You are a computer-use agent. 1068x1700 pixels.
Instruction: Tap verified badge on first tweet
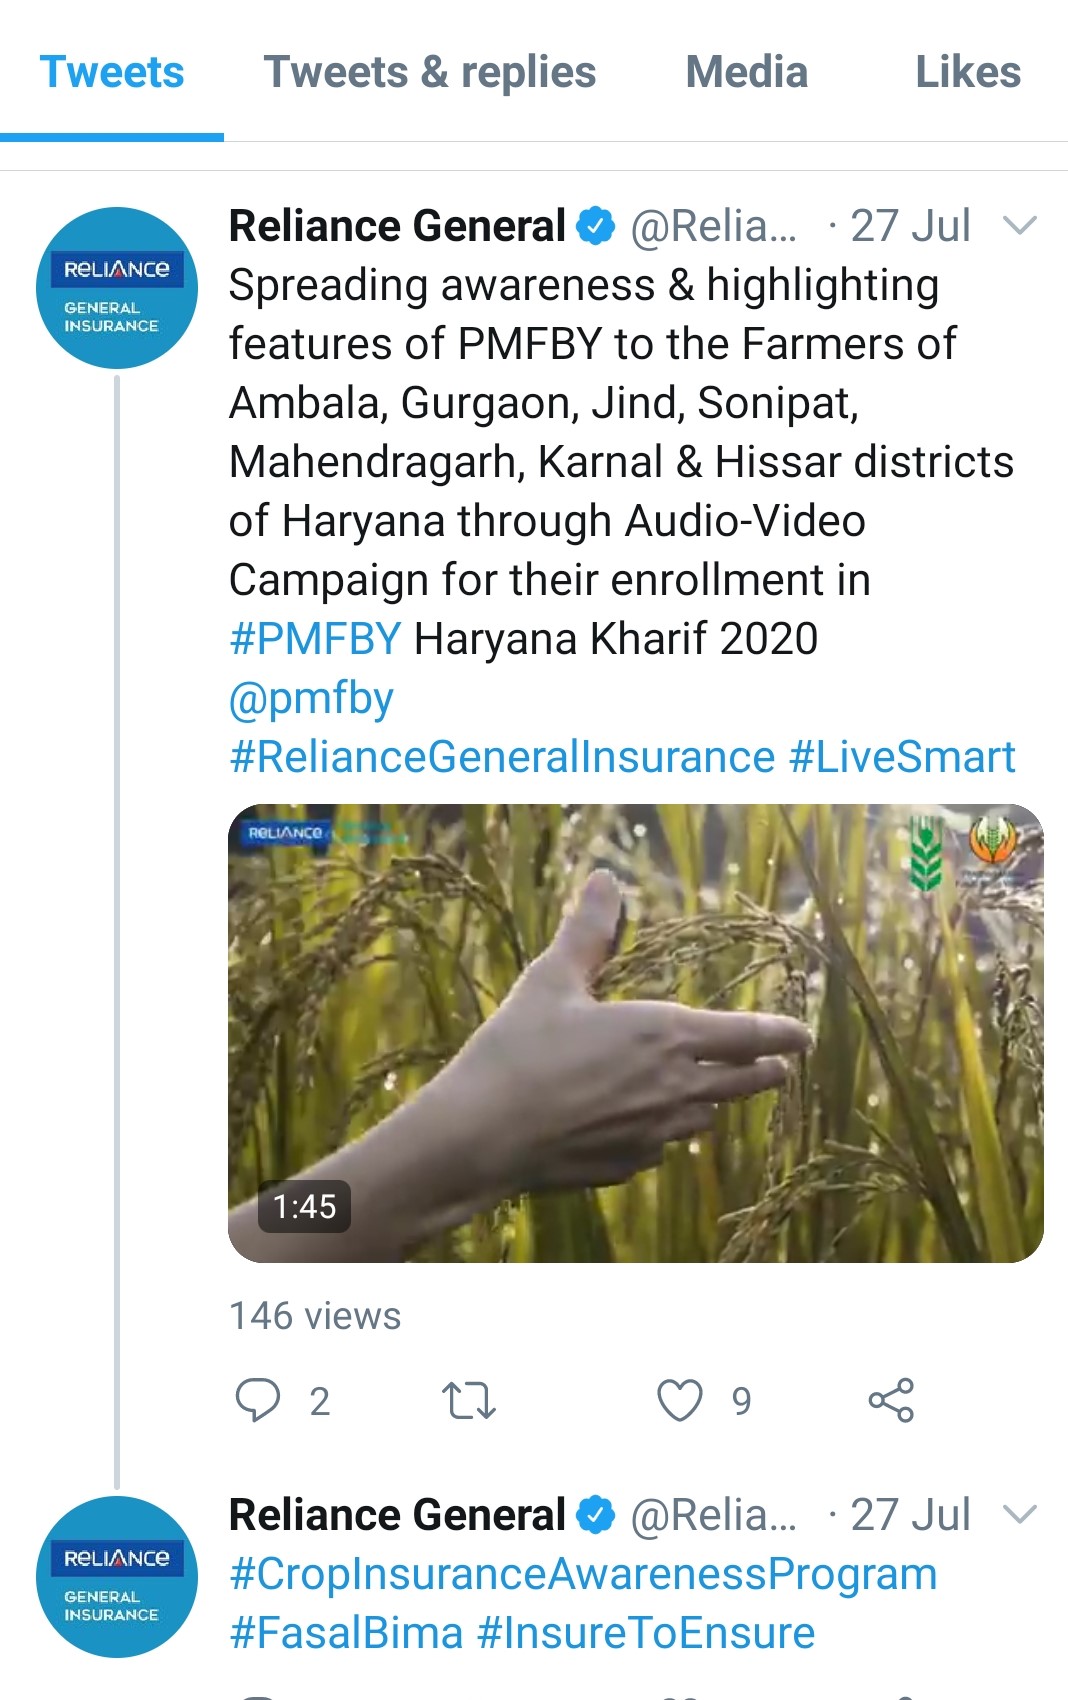pos(596,227)
